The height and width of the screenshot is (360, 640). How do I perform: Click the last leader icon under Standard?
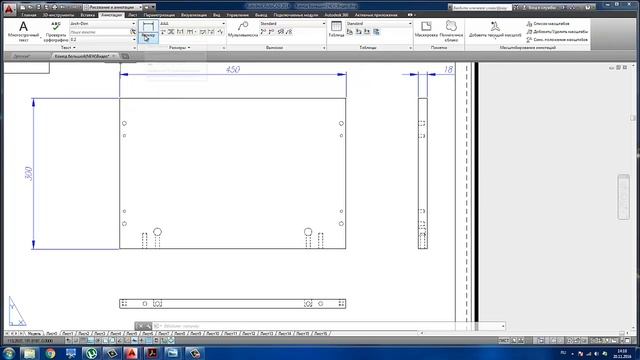289,31
